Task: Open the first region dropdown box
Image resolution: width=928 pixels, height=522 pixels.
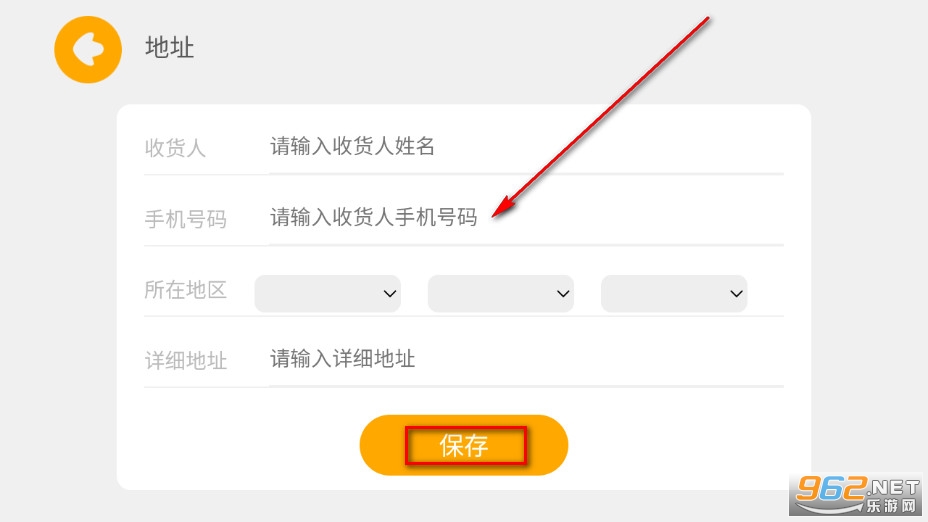Action: (x=328, y=293)
